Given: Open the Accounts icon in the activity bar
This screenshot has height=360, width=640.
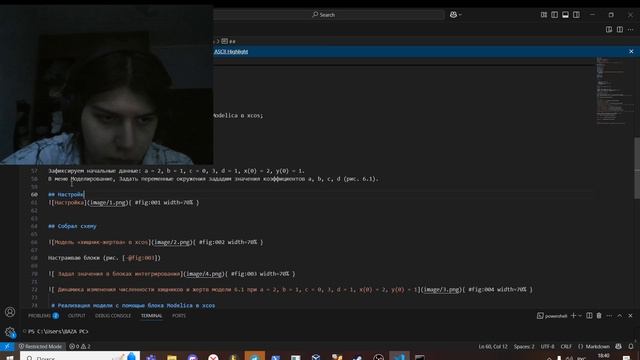Looking at the screenshot, I should 10,312.
